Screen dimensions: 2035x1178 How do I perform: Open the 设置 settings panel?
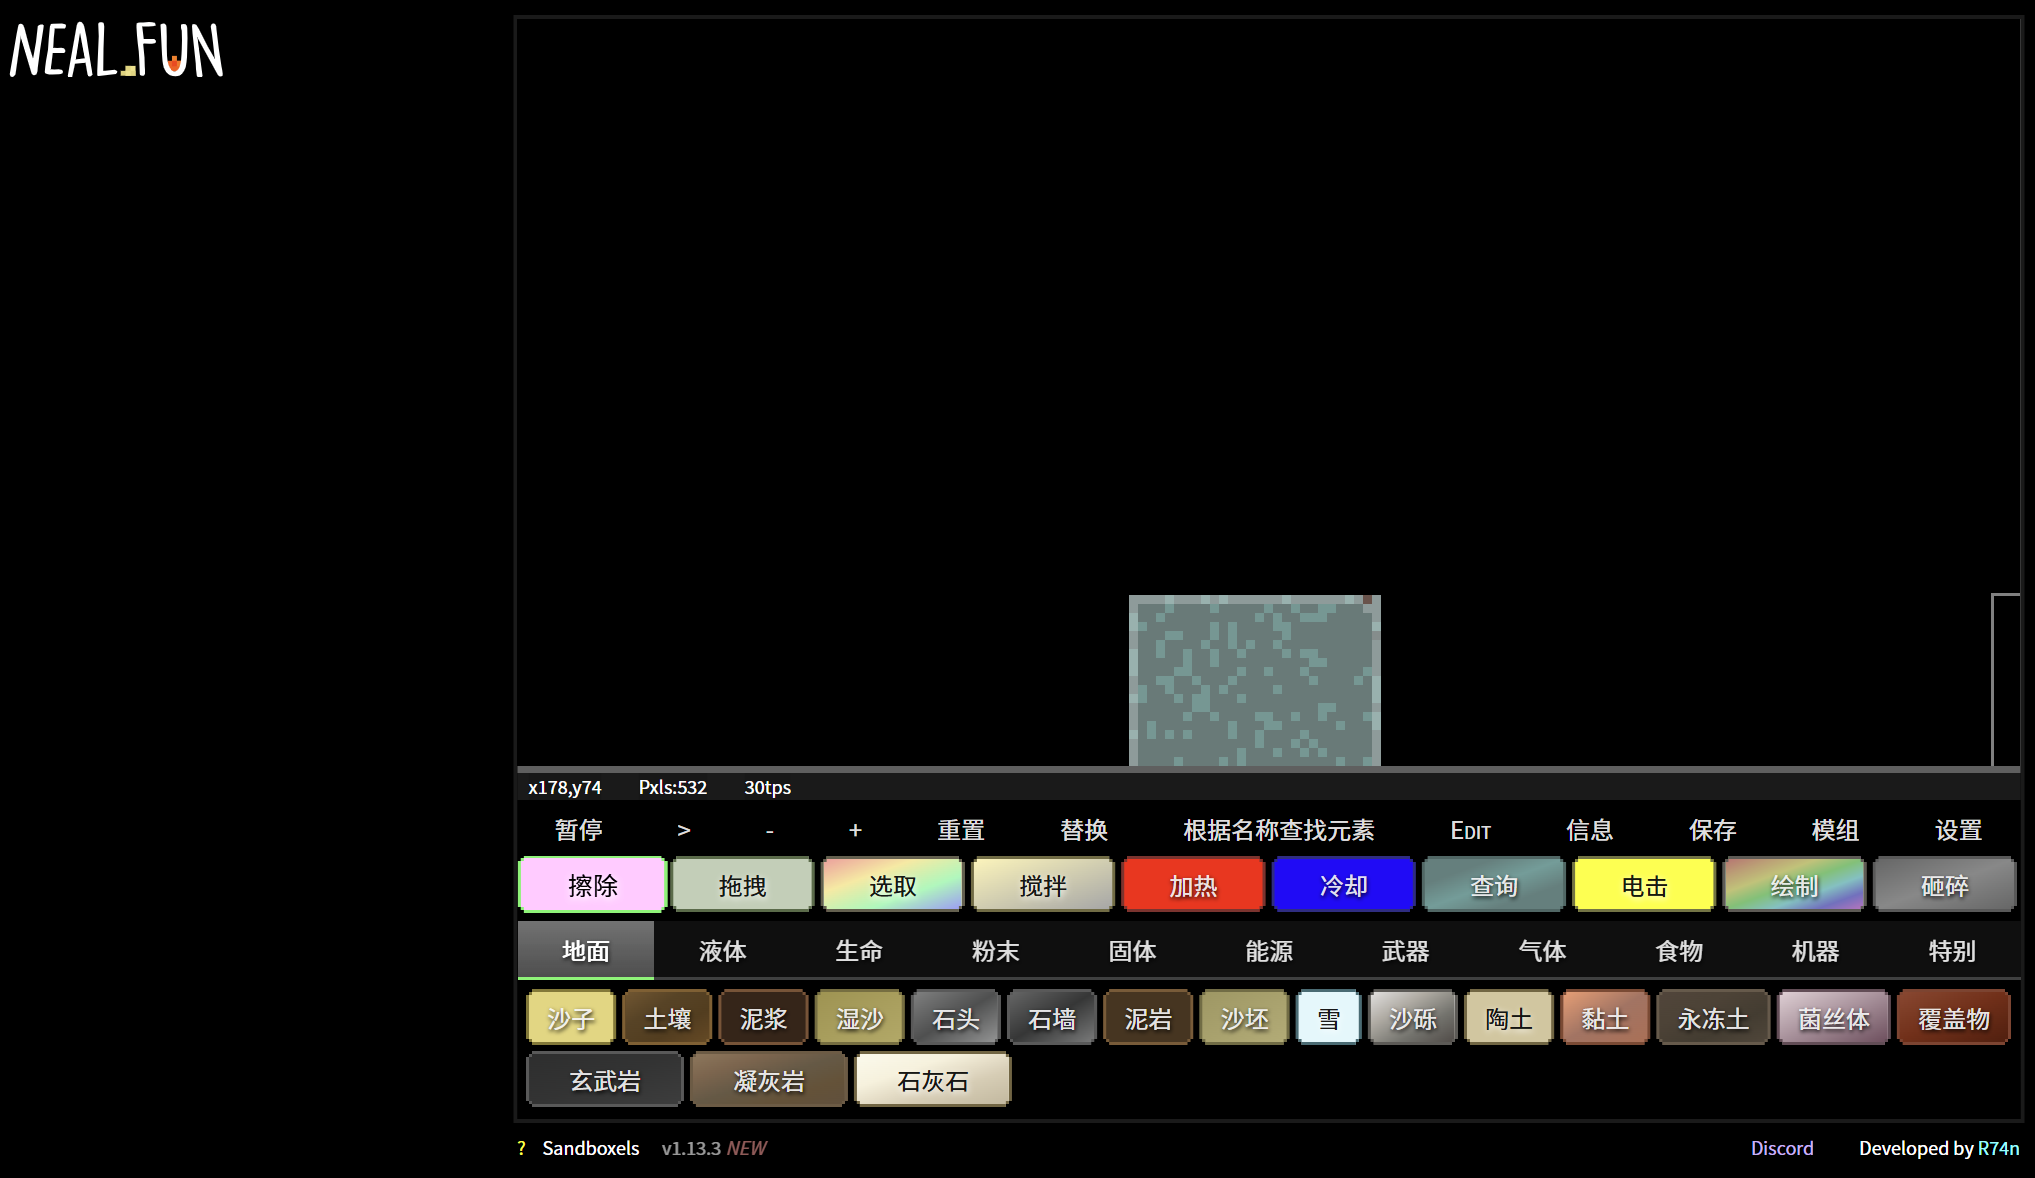tap(1958, 830)
